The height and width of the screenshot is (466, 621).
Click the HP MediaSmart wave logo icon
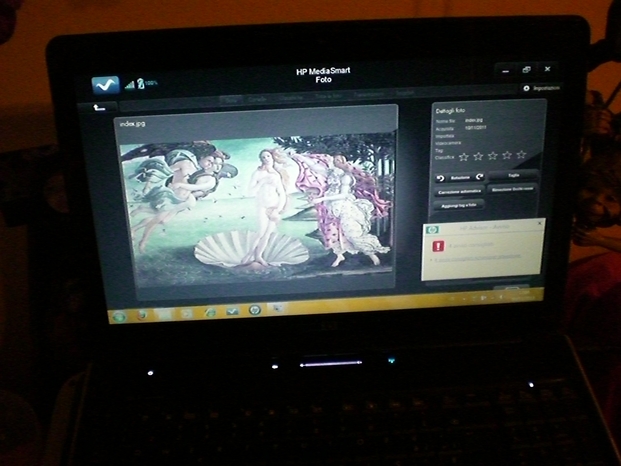pos(105,85)
